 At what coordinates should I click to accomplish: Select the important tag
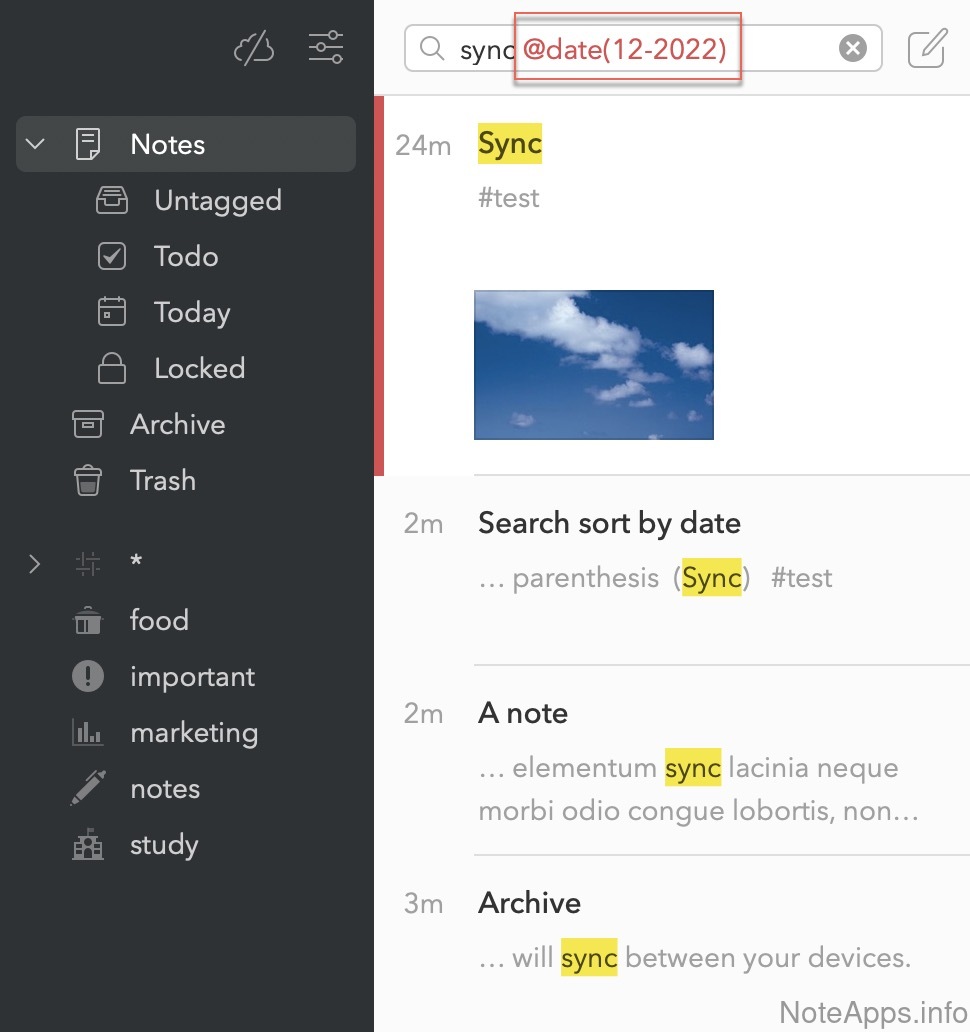pos(192,677)
